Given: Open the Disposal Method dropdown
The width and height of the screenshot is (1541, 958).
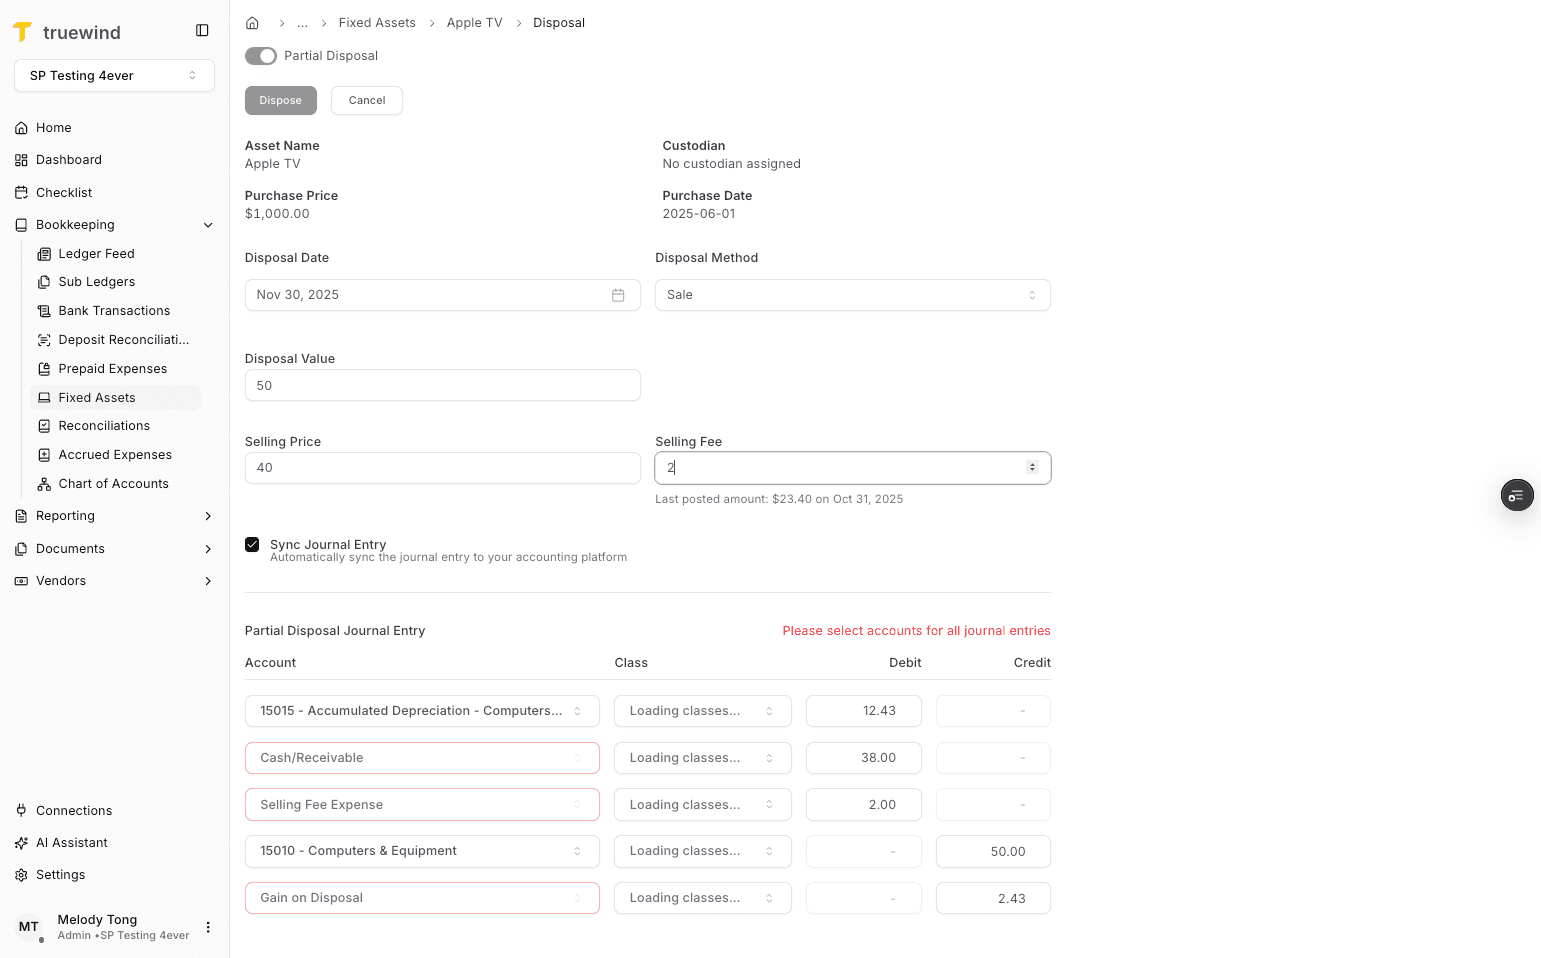Looking at the screenshot, I should pyautogui.click(x=852, y=294).
